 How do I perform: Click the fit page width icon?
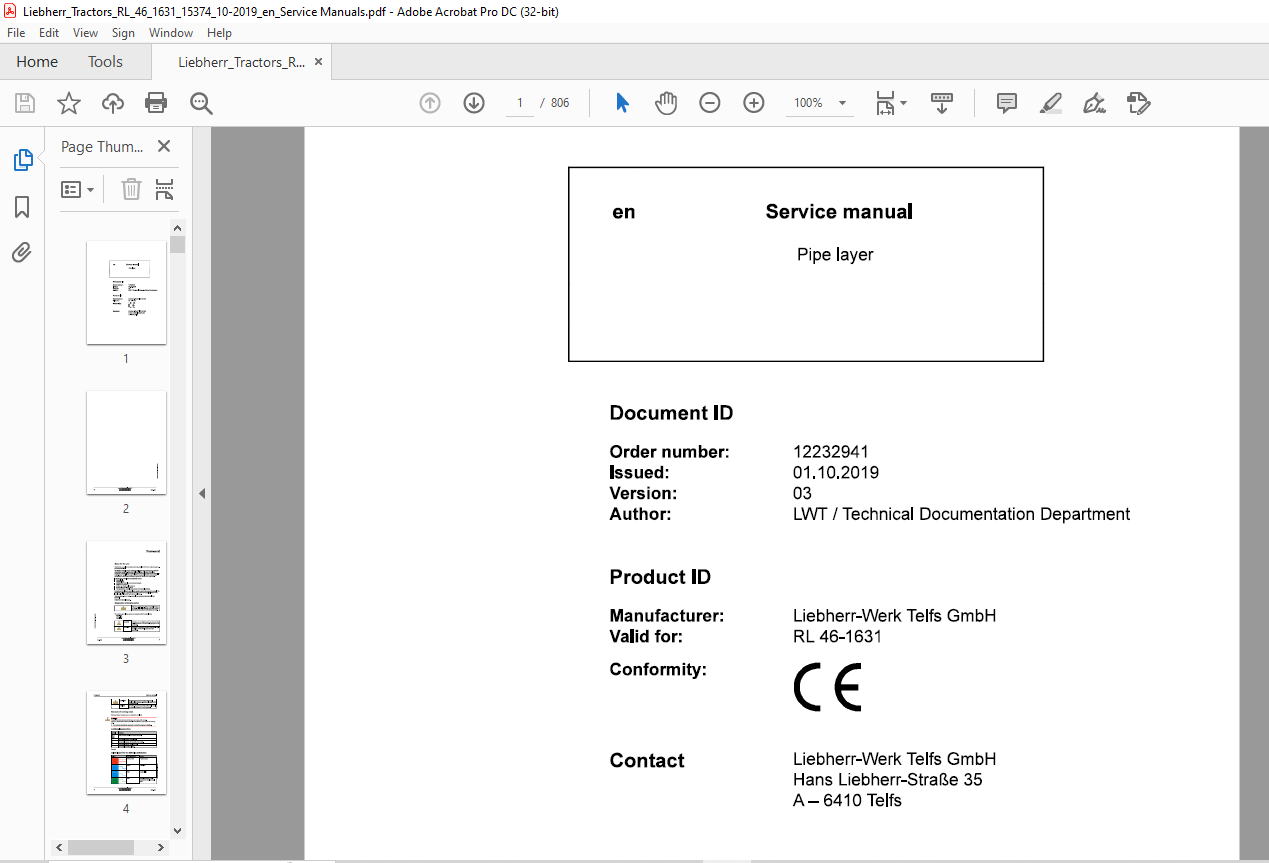click(x=885, y=103)
